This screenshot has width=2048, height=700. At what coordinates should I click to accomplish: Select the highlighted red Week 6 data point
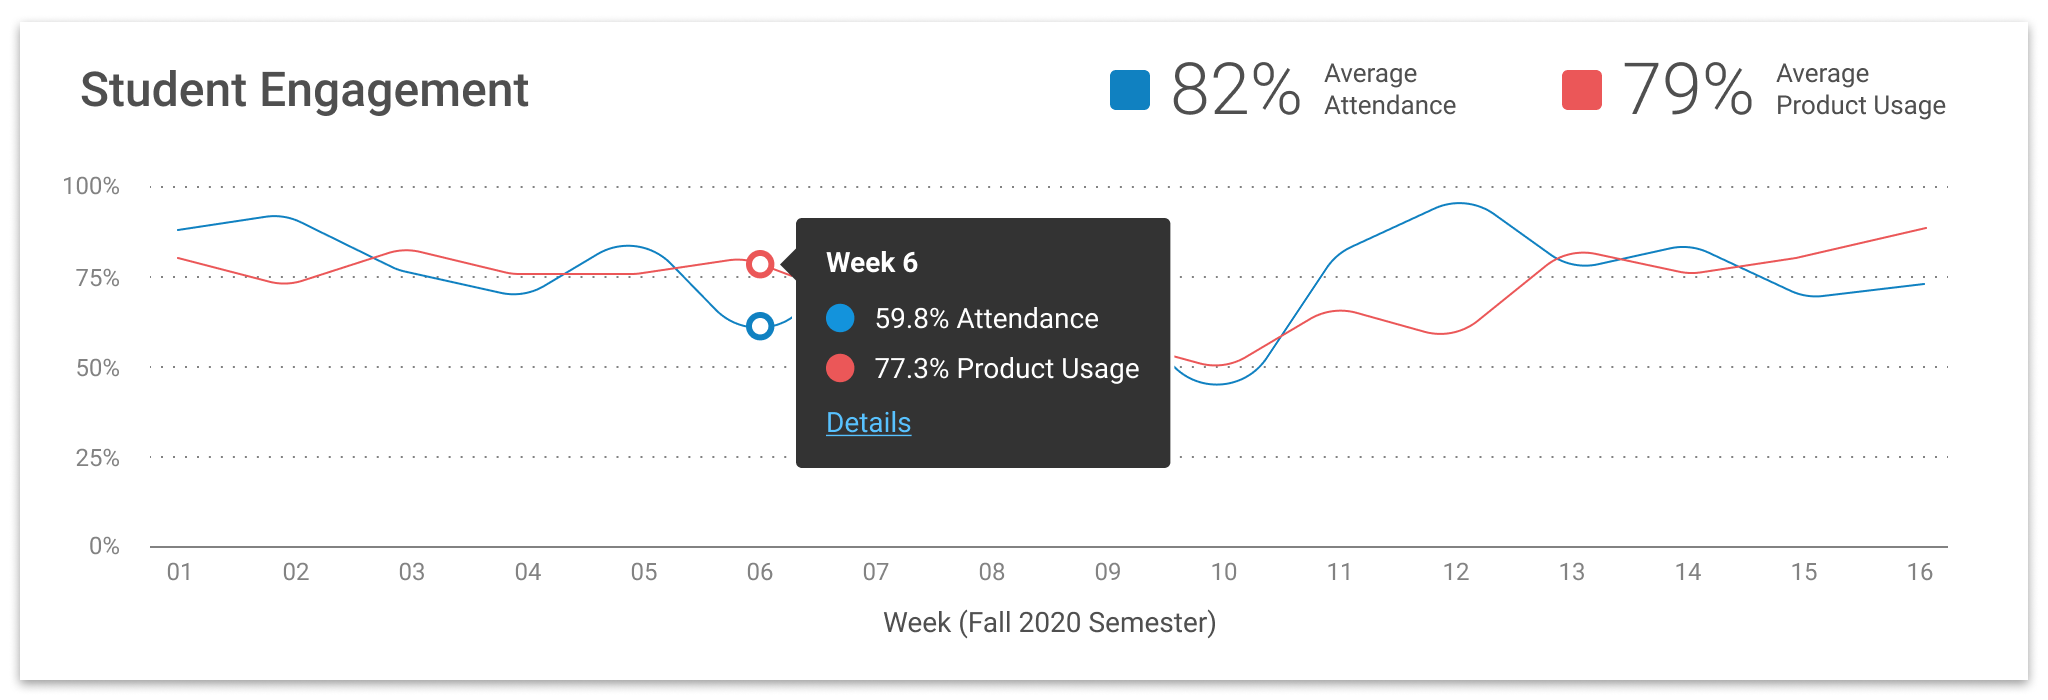point(760,262)
